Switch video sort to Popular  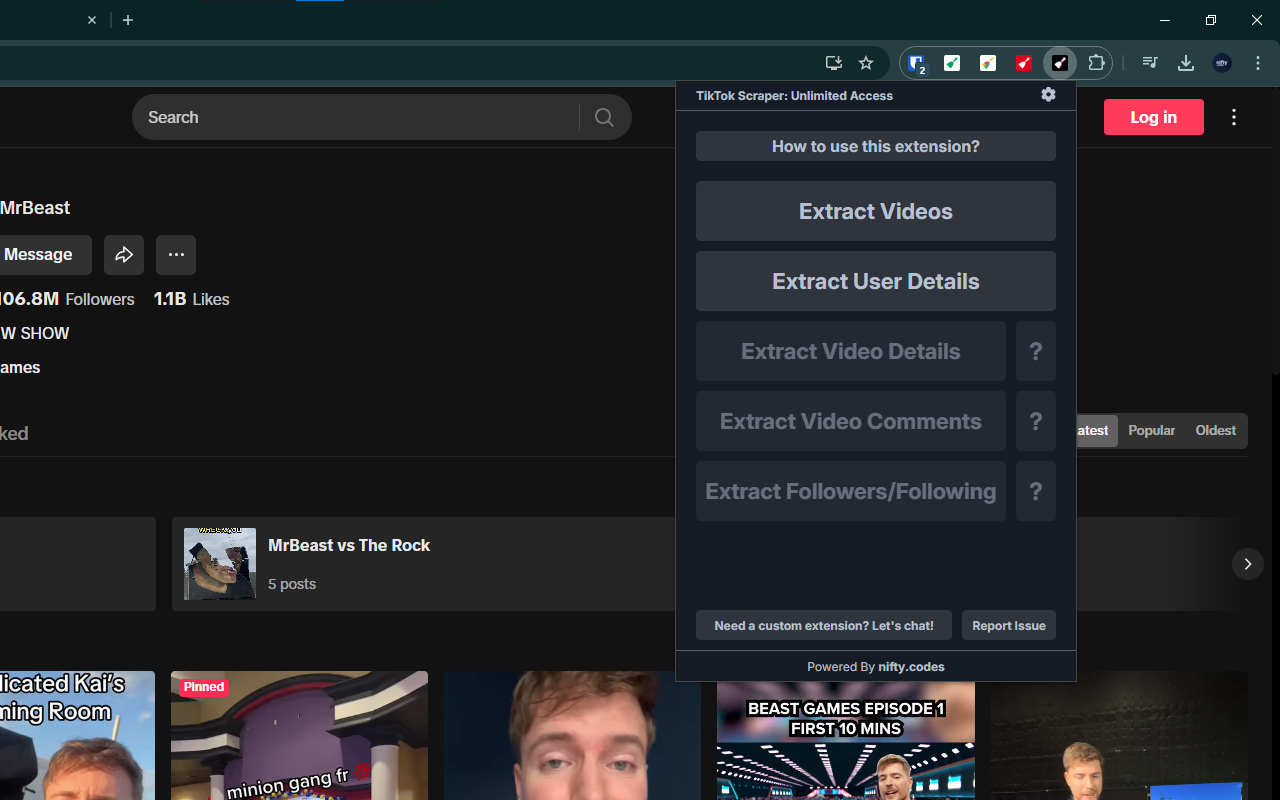tap(1152, 430)
